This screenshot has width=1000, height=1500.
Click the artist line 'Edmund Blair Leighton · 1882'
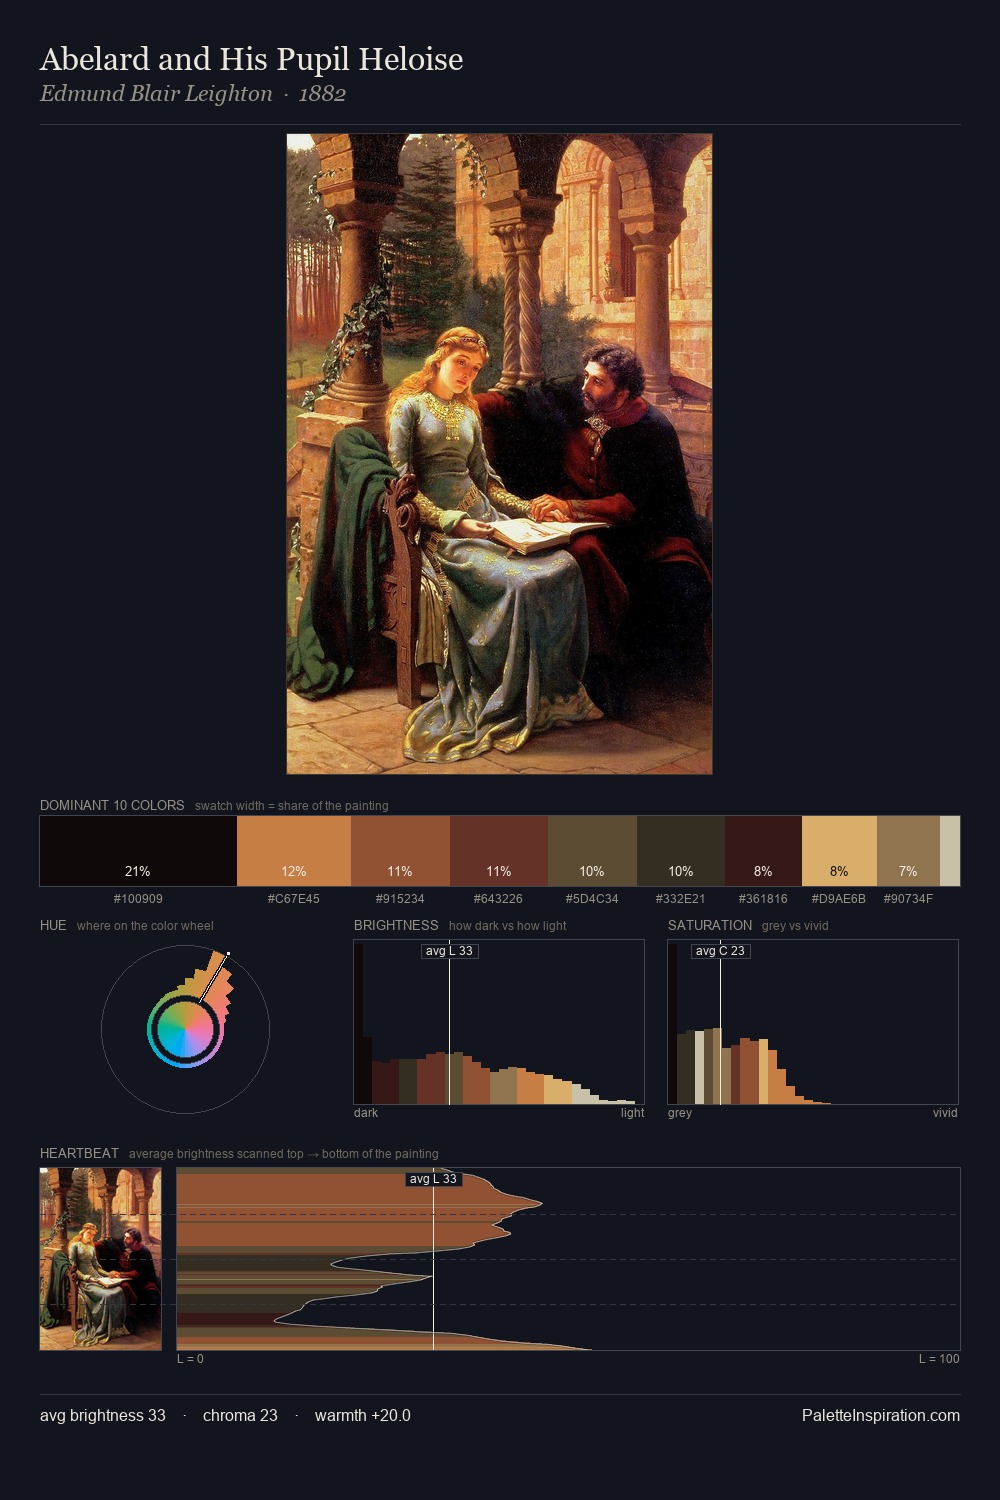[193, 94]
